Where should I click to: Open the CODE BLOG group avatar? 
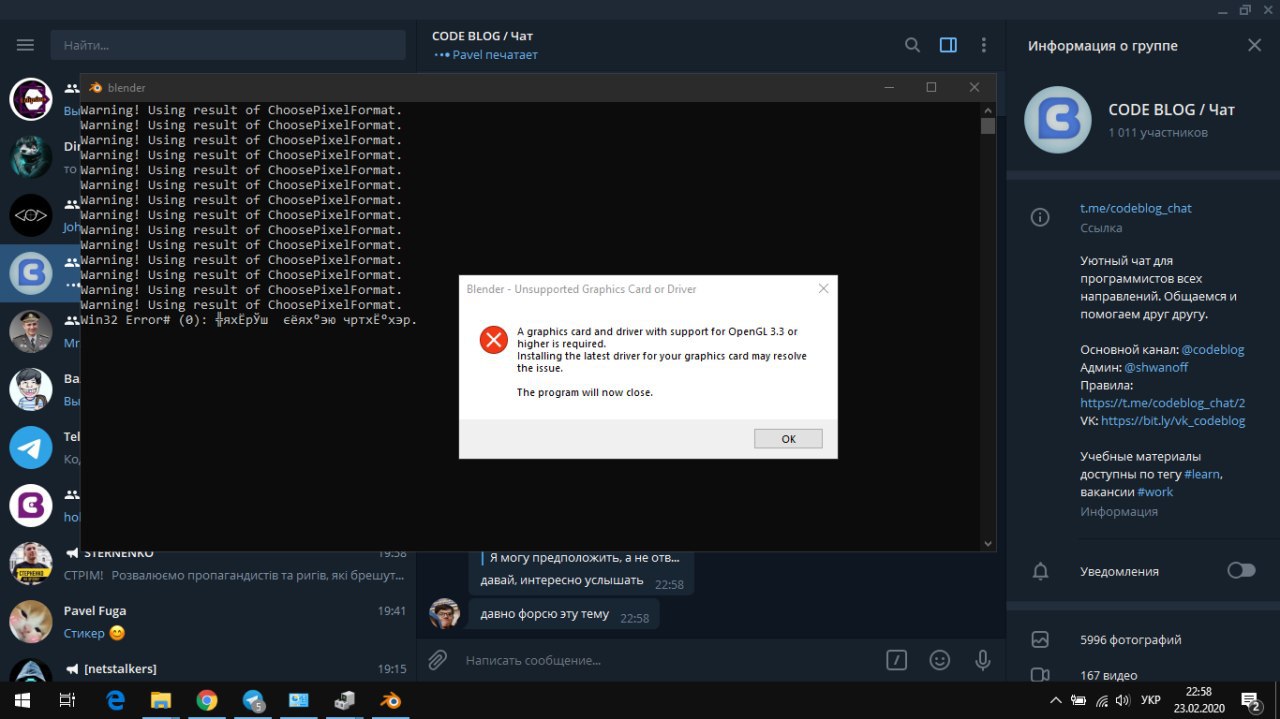coord(1058,120)
